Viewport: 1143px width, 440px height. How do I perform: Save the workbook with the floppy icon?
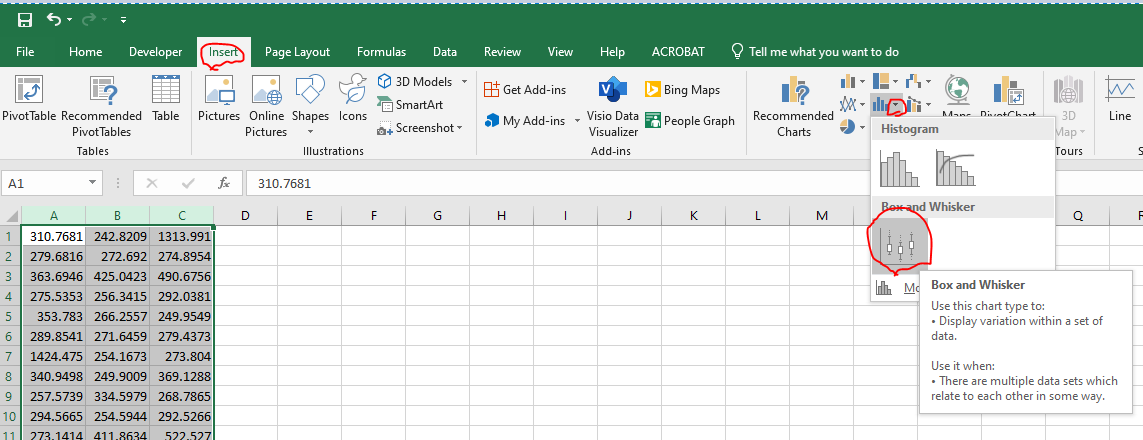pos(24,20)
